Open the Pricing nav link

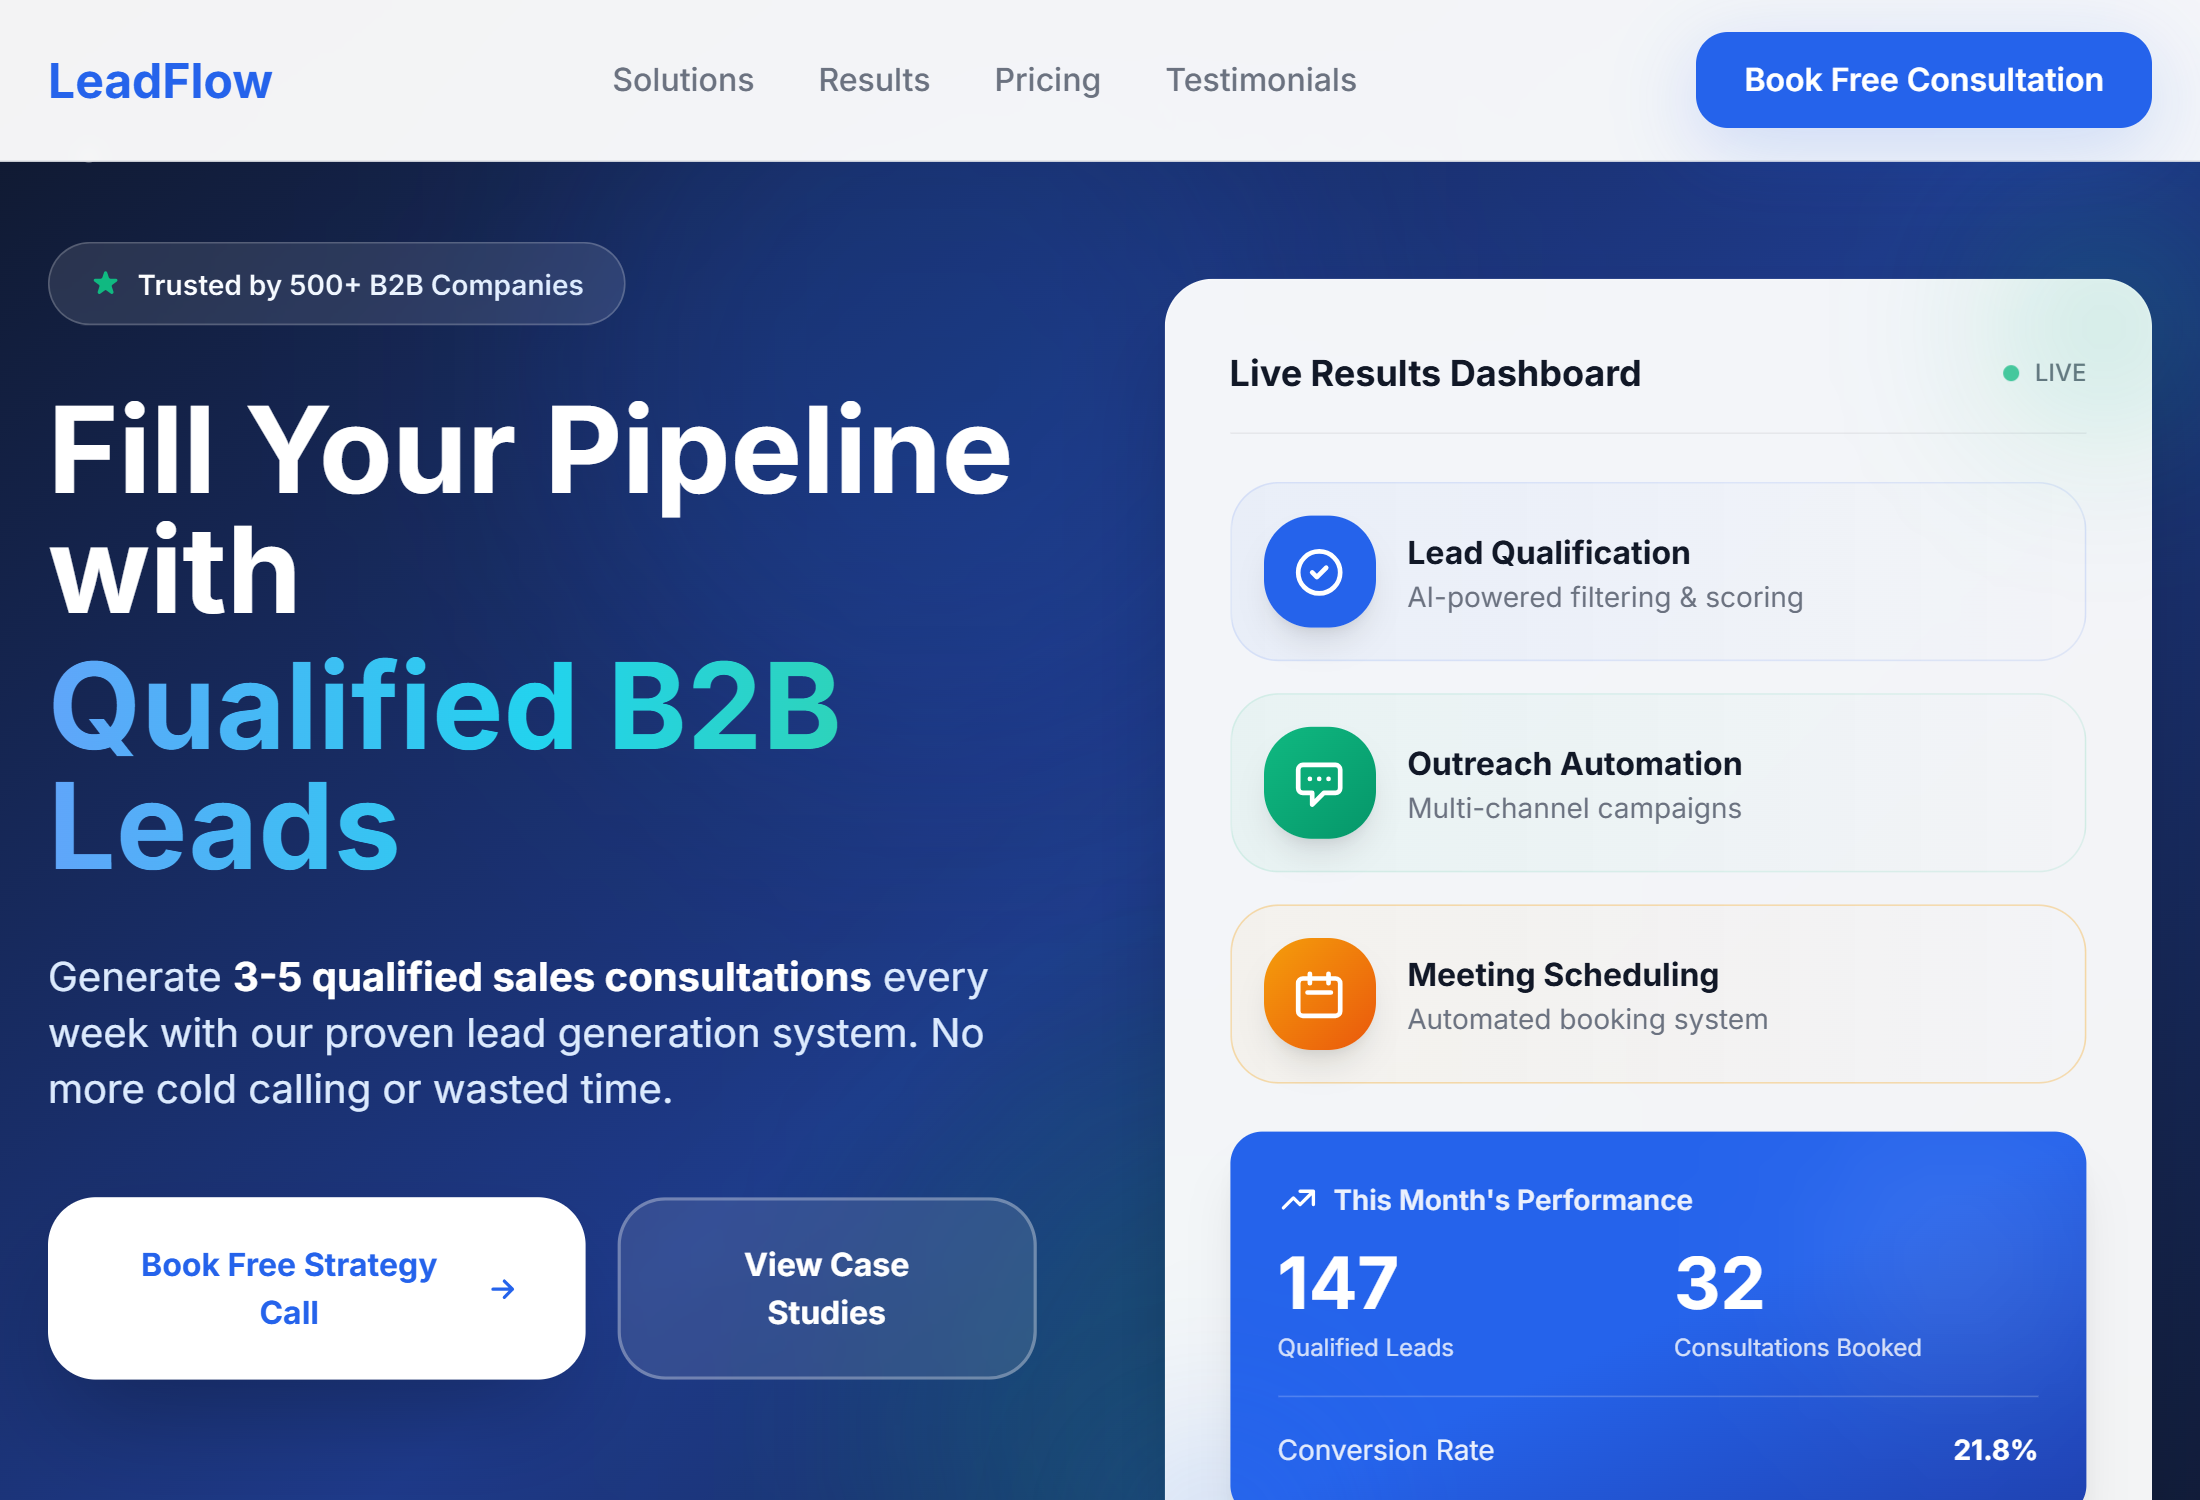tap(1047, 80)
